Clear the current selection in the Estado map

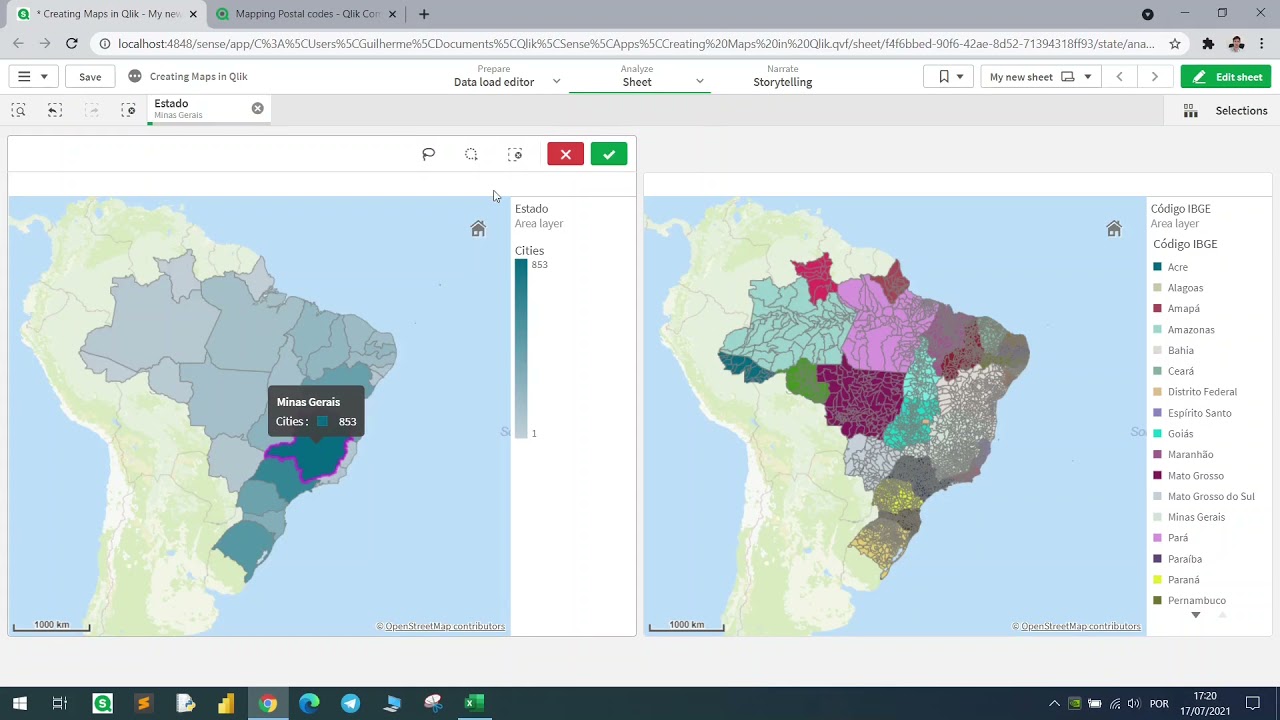[x=515, y=154]
